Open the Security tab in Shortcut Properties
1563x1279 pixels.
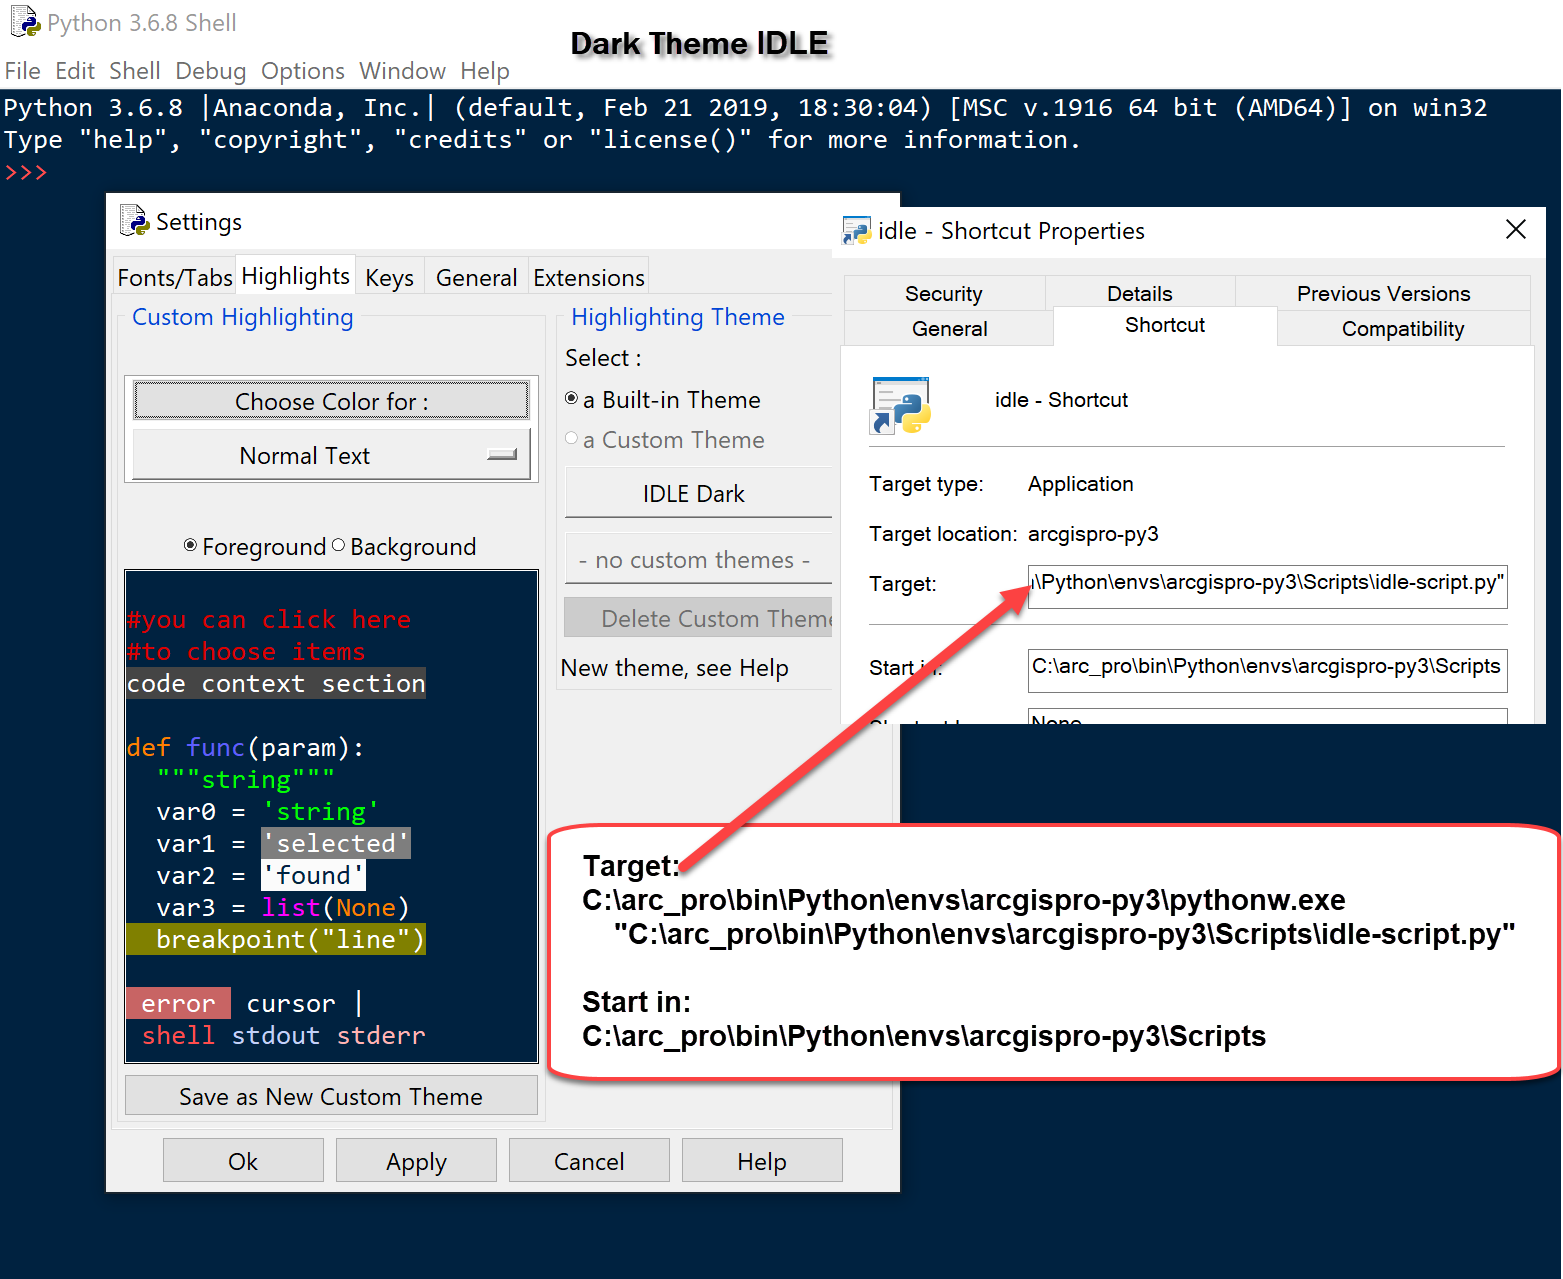click(x=944, y=293)
